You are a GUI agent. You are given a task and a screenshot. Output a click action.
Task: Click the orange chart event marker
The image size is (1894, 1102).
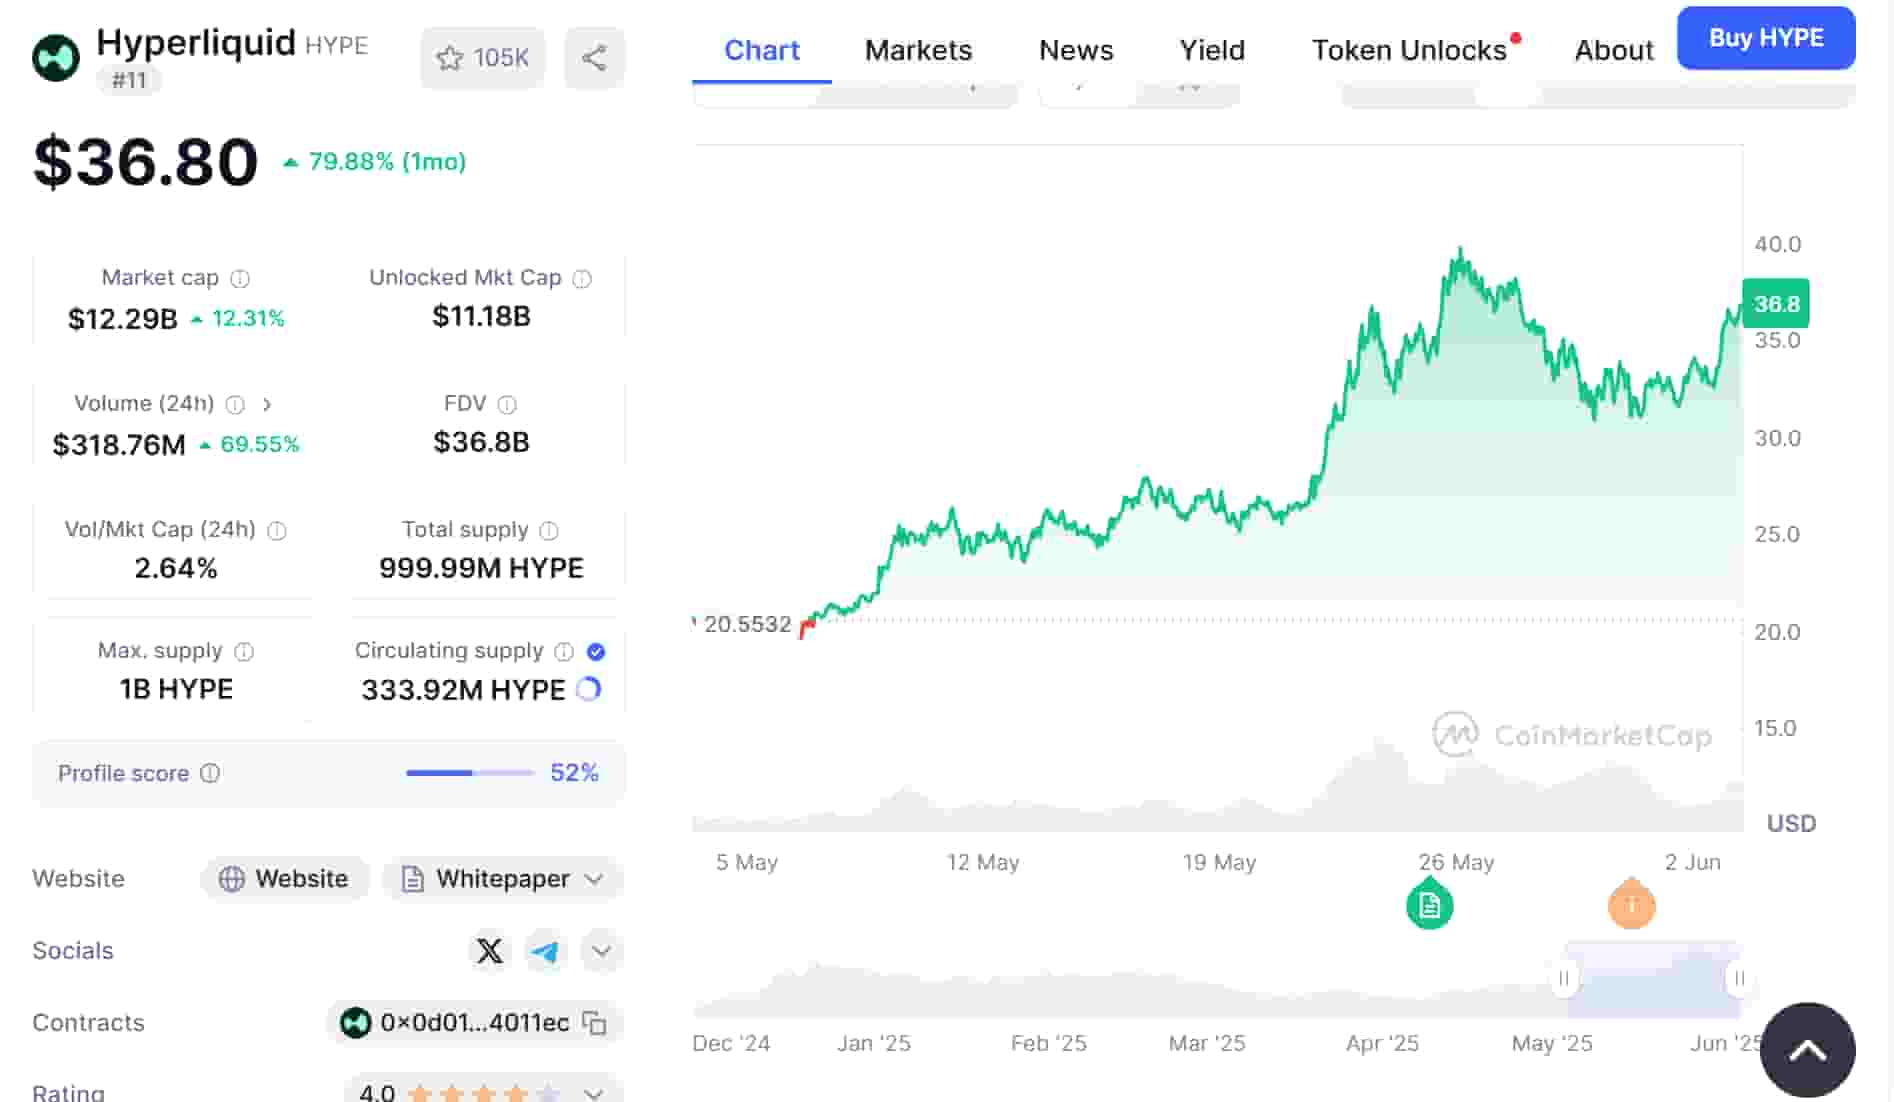point(1631,905)
